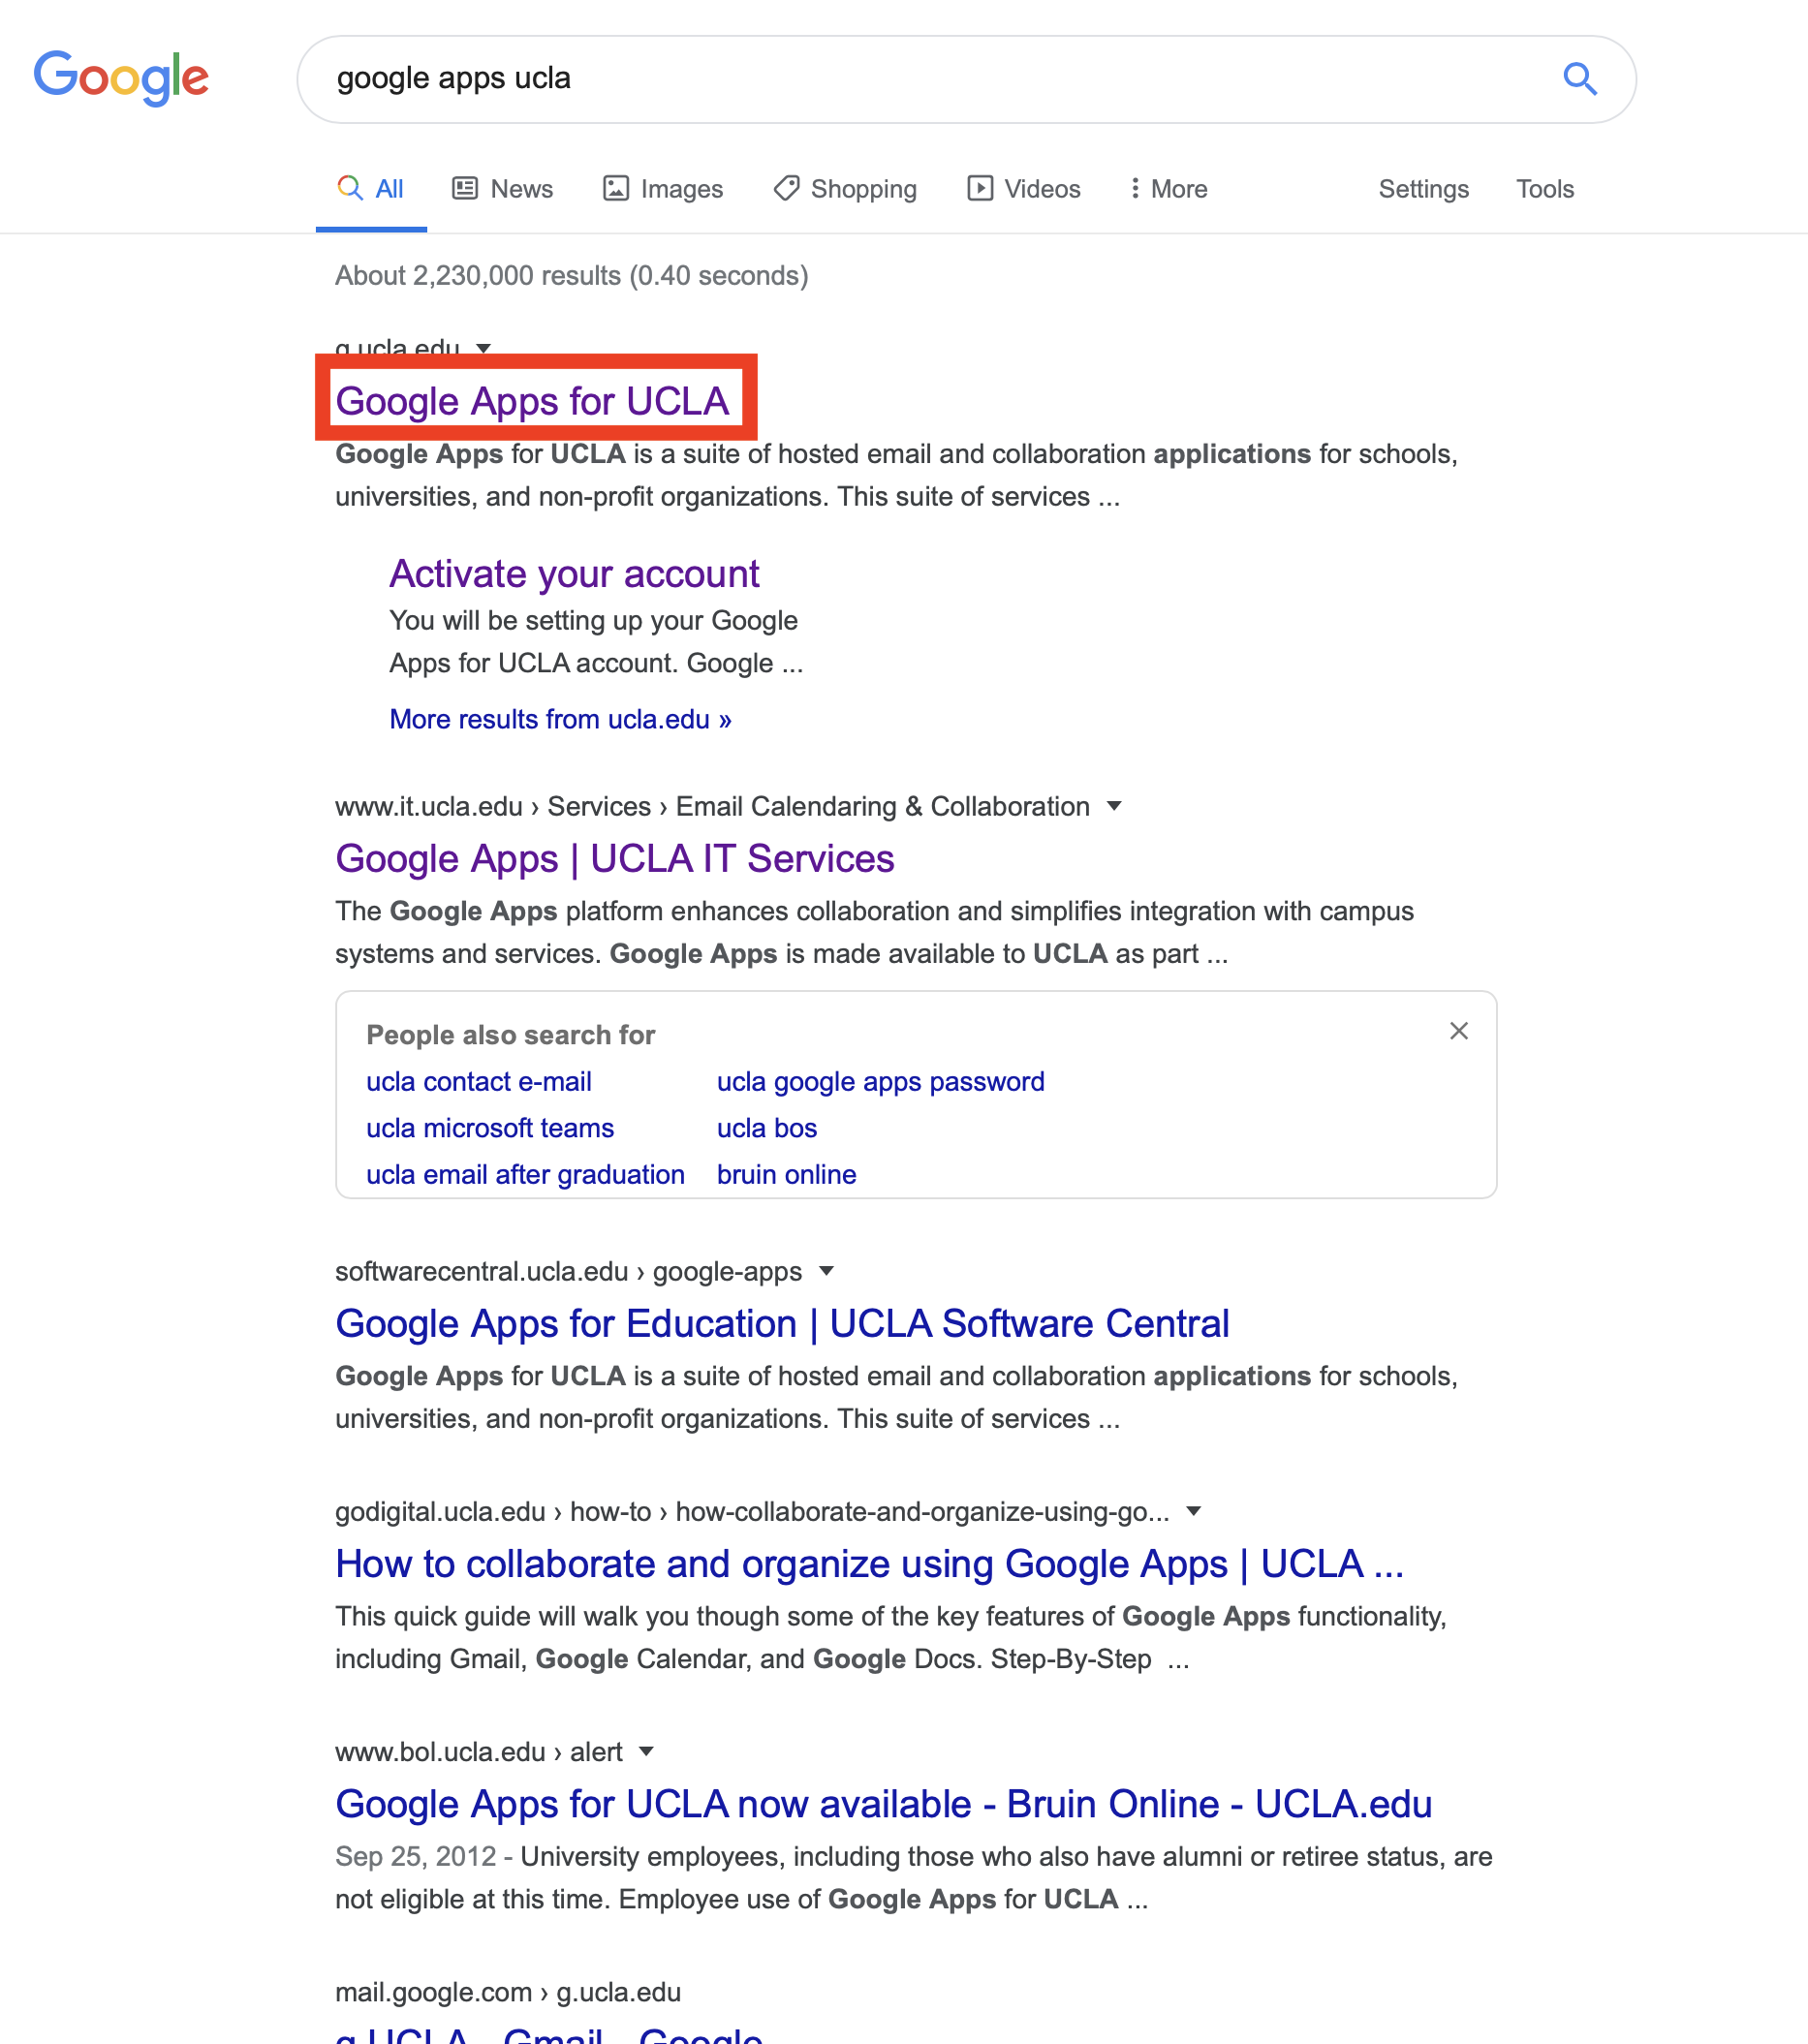Search for 'bruin online'
Screen dimensions: 1808x2044
(x=786, y=1174)
